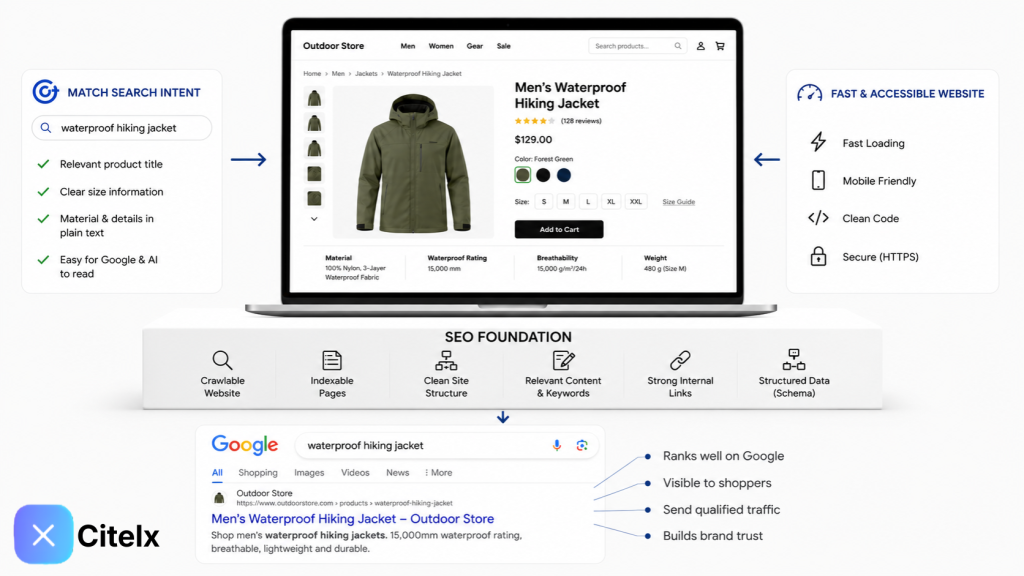Click the Structured Data (Schema) icon
Image resolution: width=1024 pixels, height=576 pixels.
pyautogui.click(x=793, y=360)
